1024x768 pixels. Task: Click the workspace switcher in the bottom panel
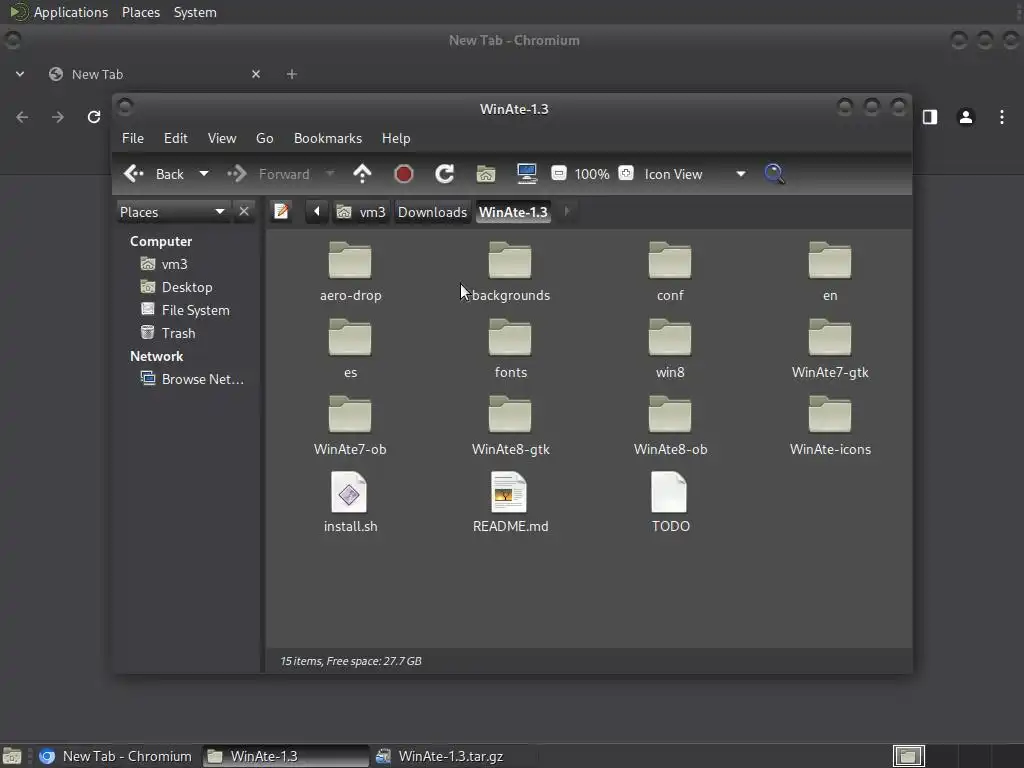(x=908, y=756)
